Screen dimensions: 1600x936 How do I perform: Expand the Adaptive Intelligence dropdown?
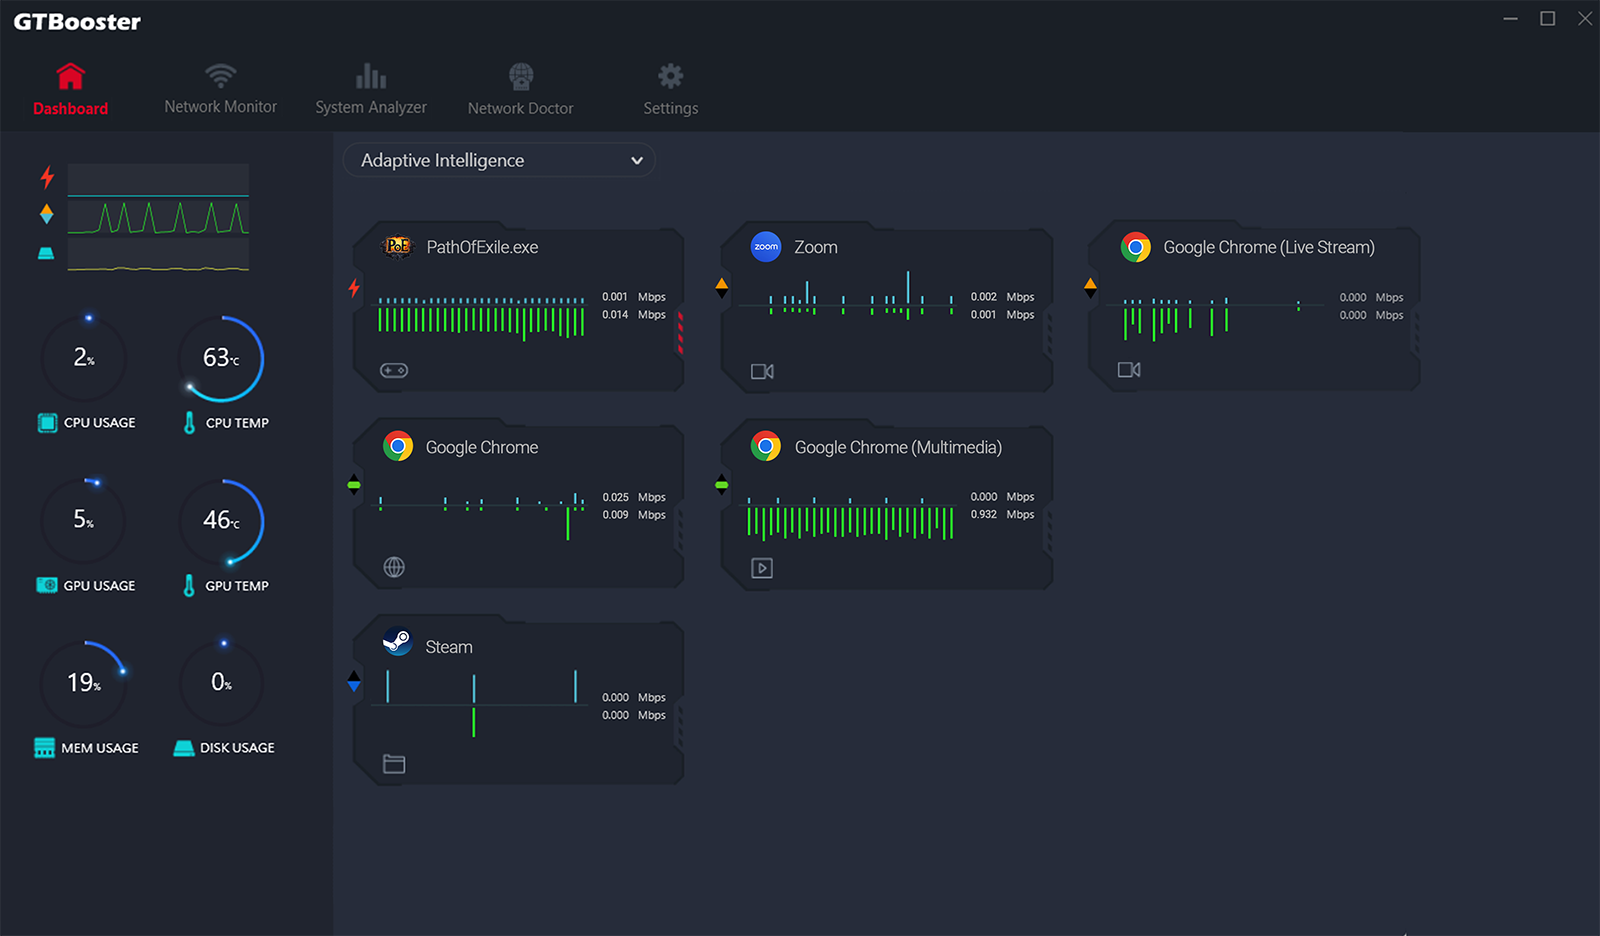[x=499, y=160]
